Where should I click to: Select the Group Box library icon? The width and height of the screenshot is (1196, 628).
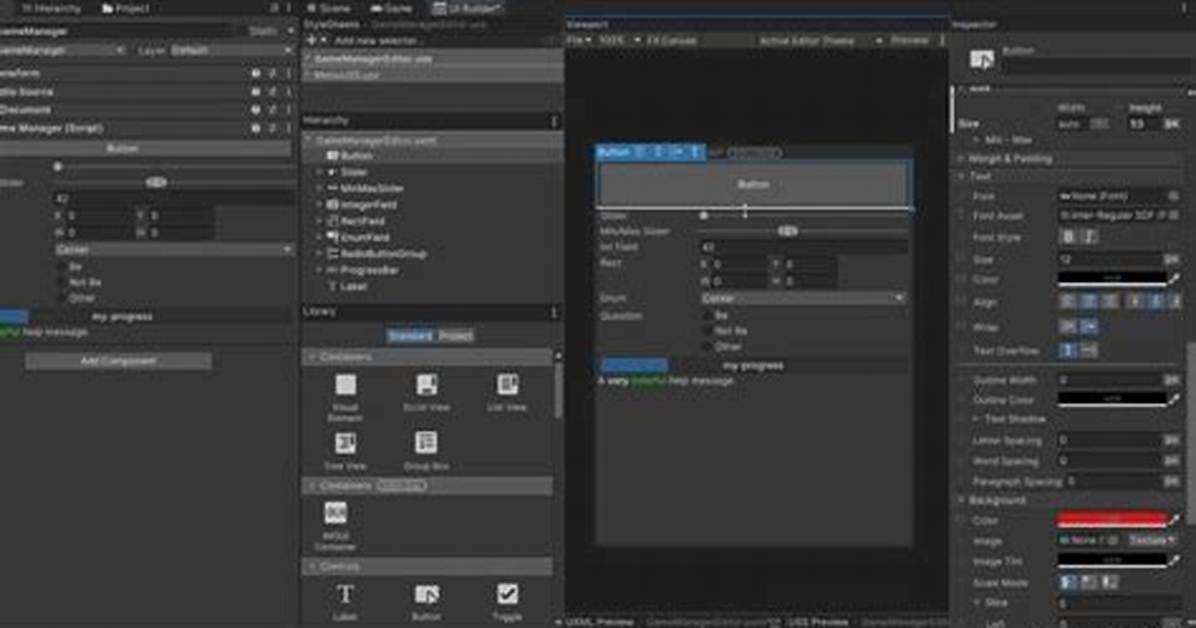426,443
